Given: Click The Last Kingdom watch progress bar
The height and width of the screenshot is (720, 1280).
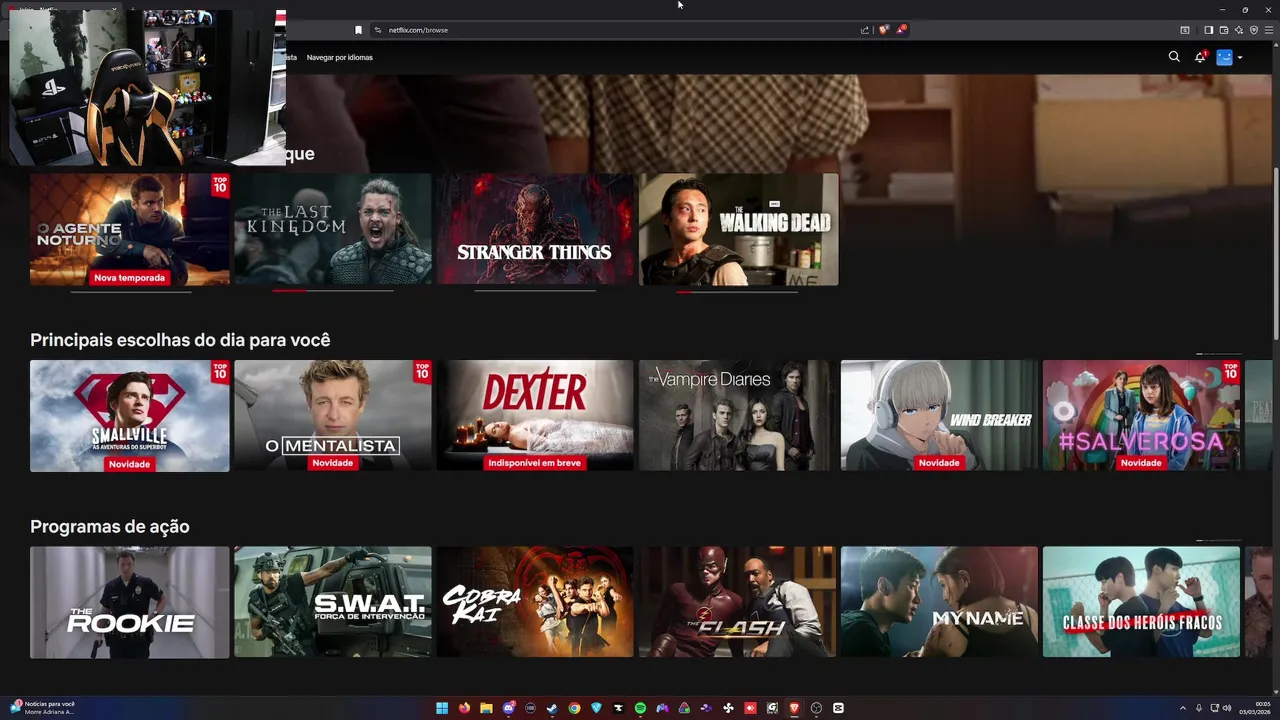Looking at the screenshot, I should (x=332, y=291).
